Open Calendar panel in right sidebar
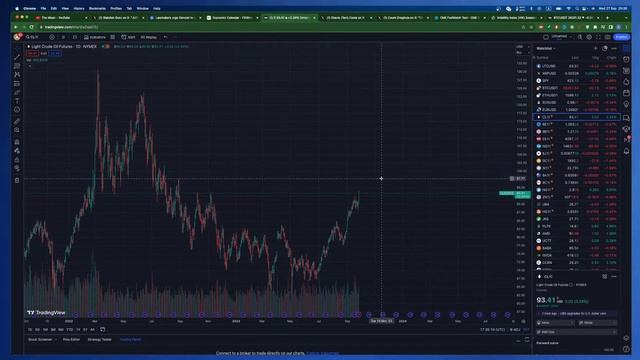 pyautogui.click(x=626, y=93)
